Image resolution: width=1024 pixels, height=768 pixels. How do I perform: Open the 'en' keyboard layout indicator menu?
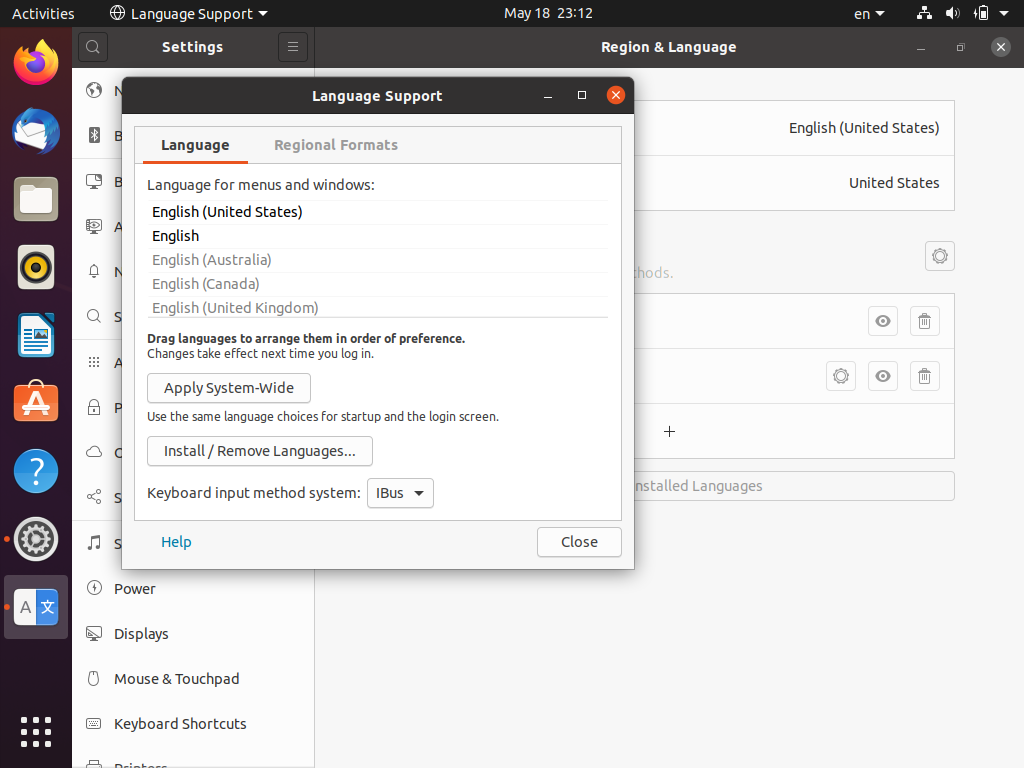869,14
